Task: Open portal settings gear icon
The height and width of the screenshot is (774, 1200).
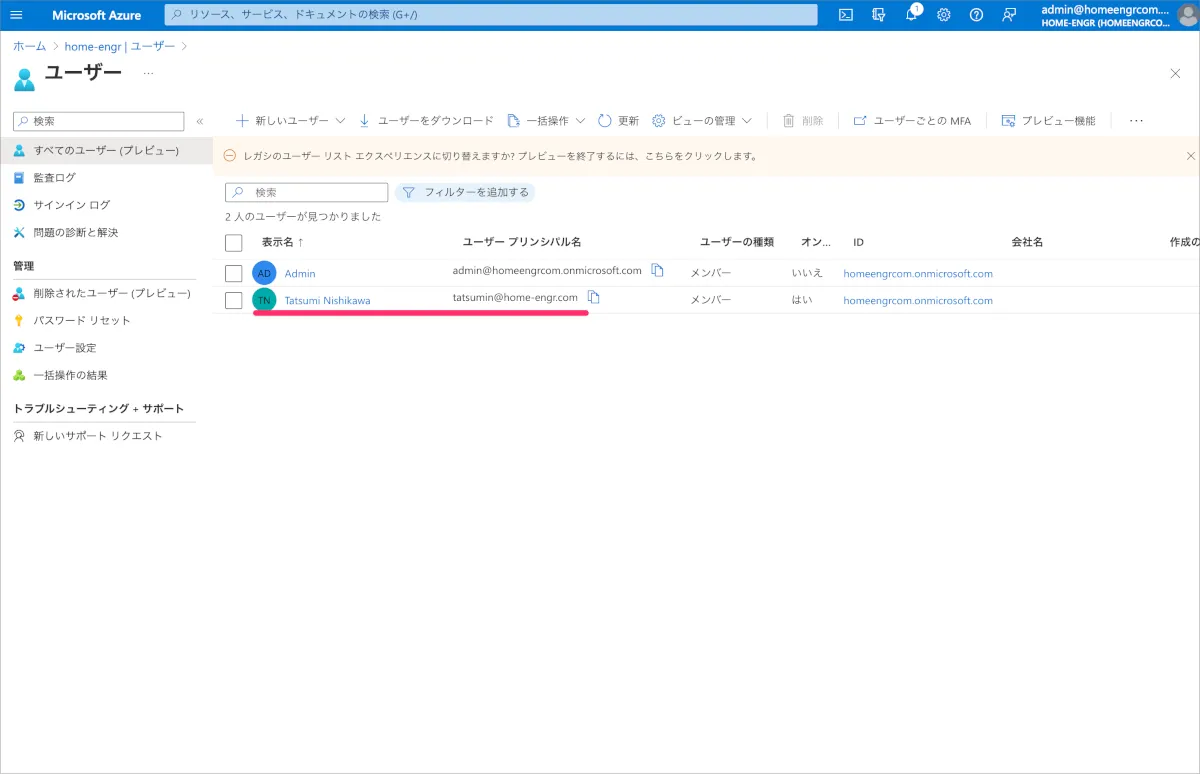Action: (944, 15)
